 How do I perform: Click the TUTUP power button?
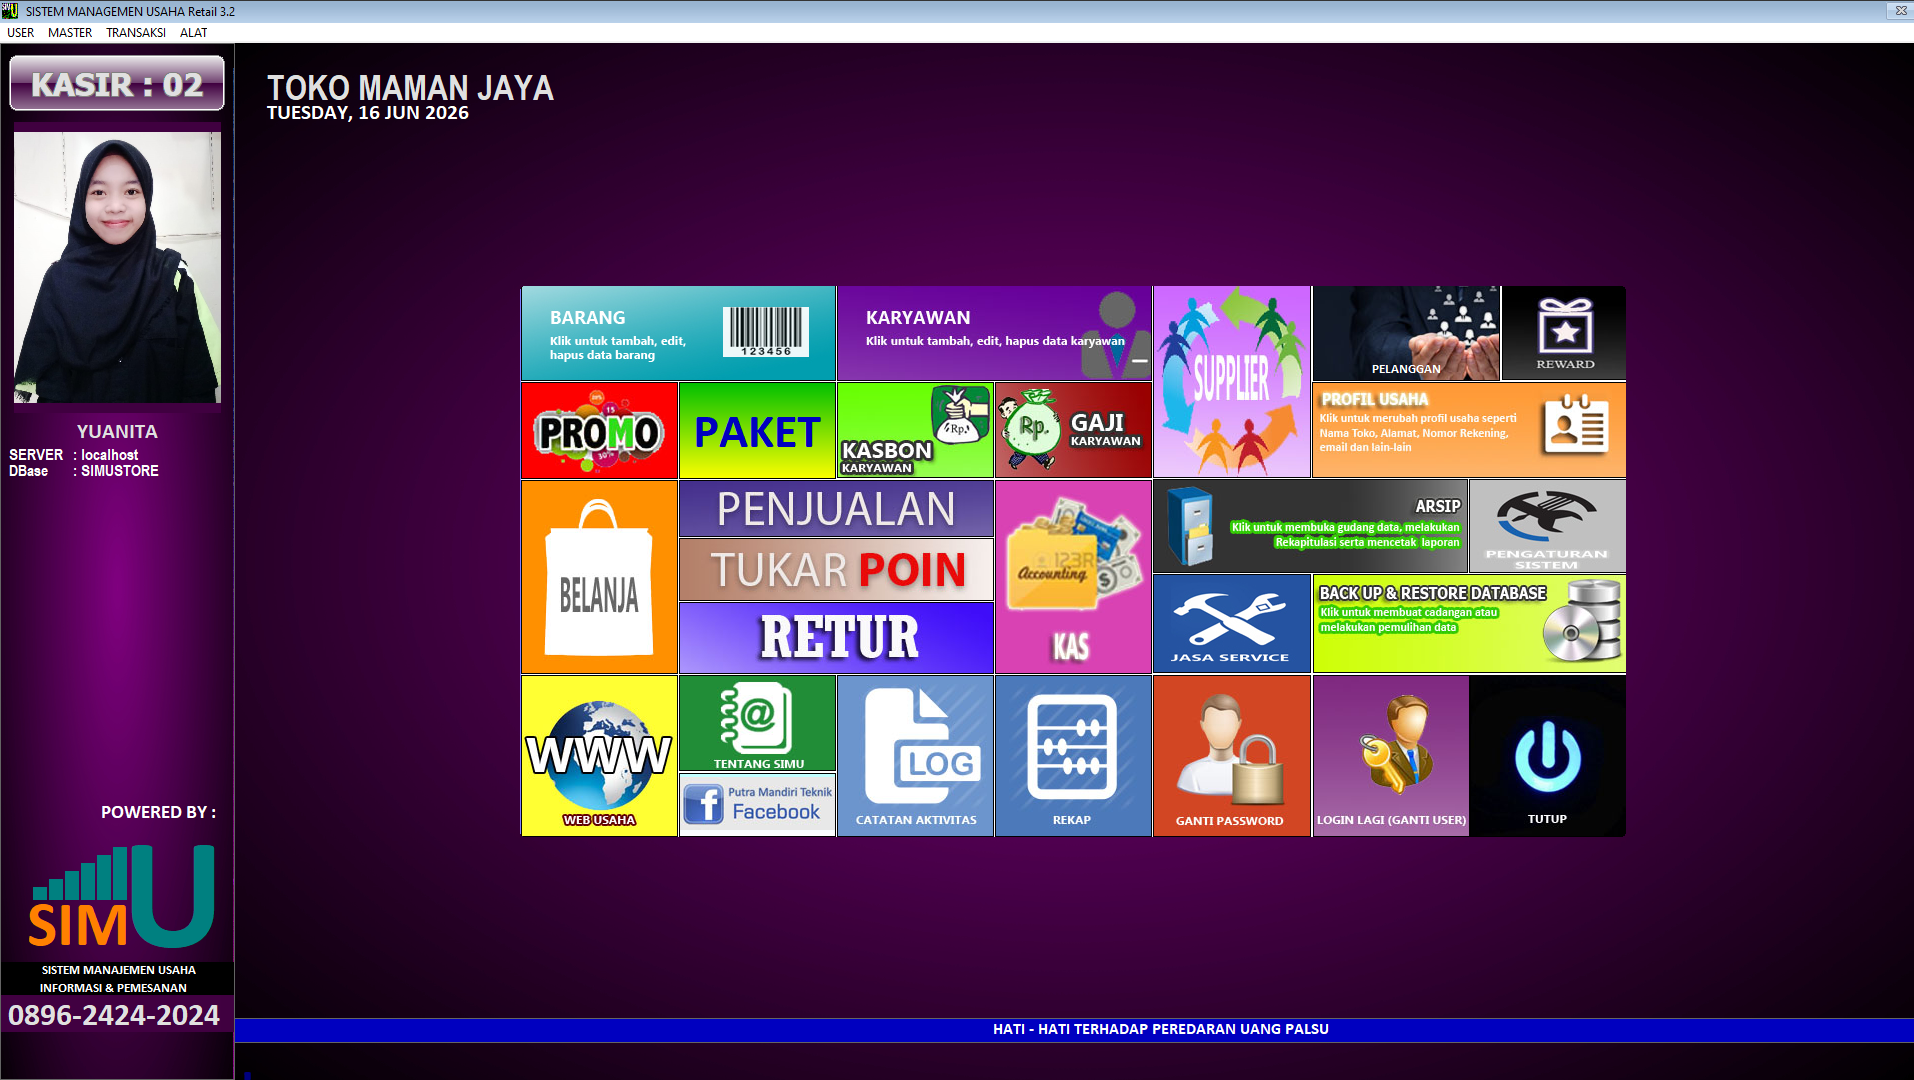pos(1547,756)
